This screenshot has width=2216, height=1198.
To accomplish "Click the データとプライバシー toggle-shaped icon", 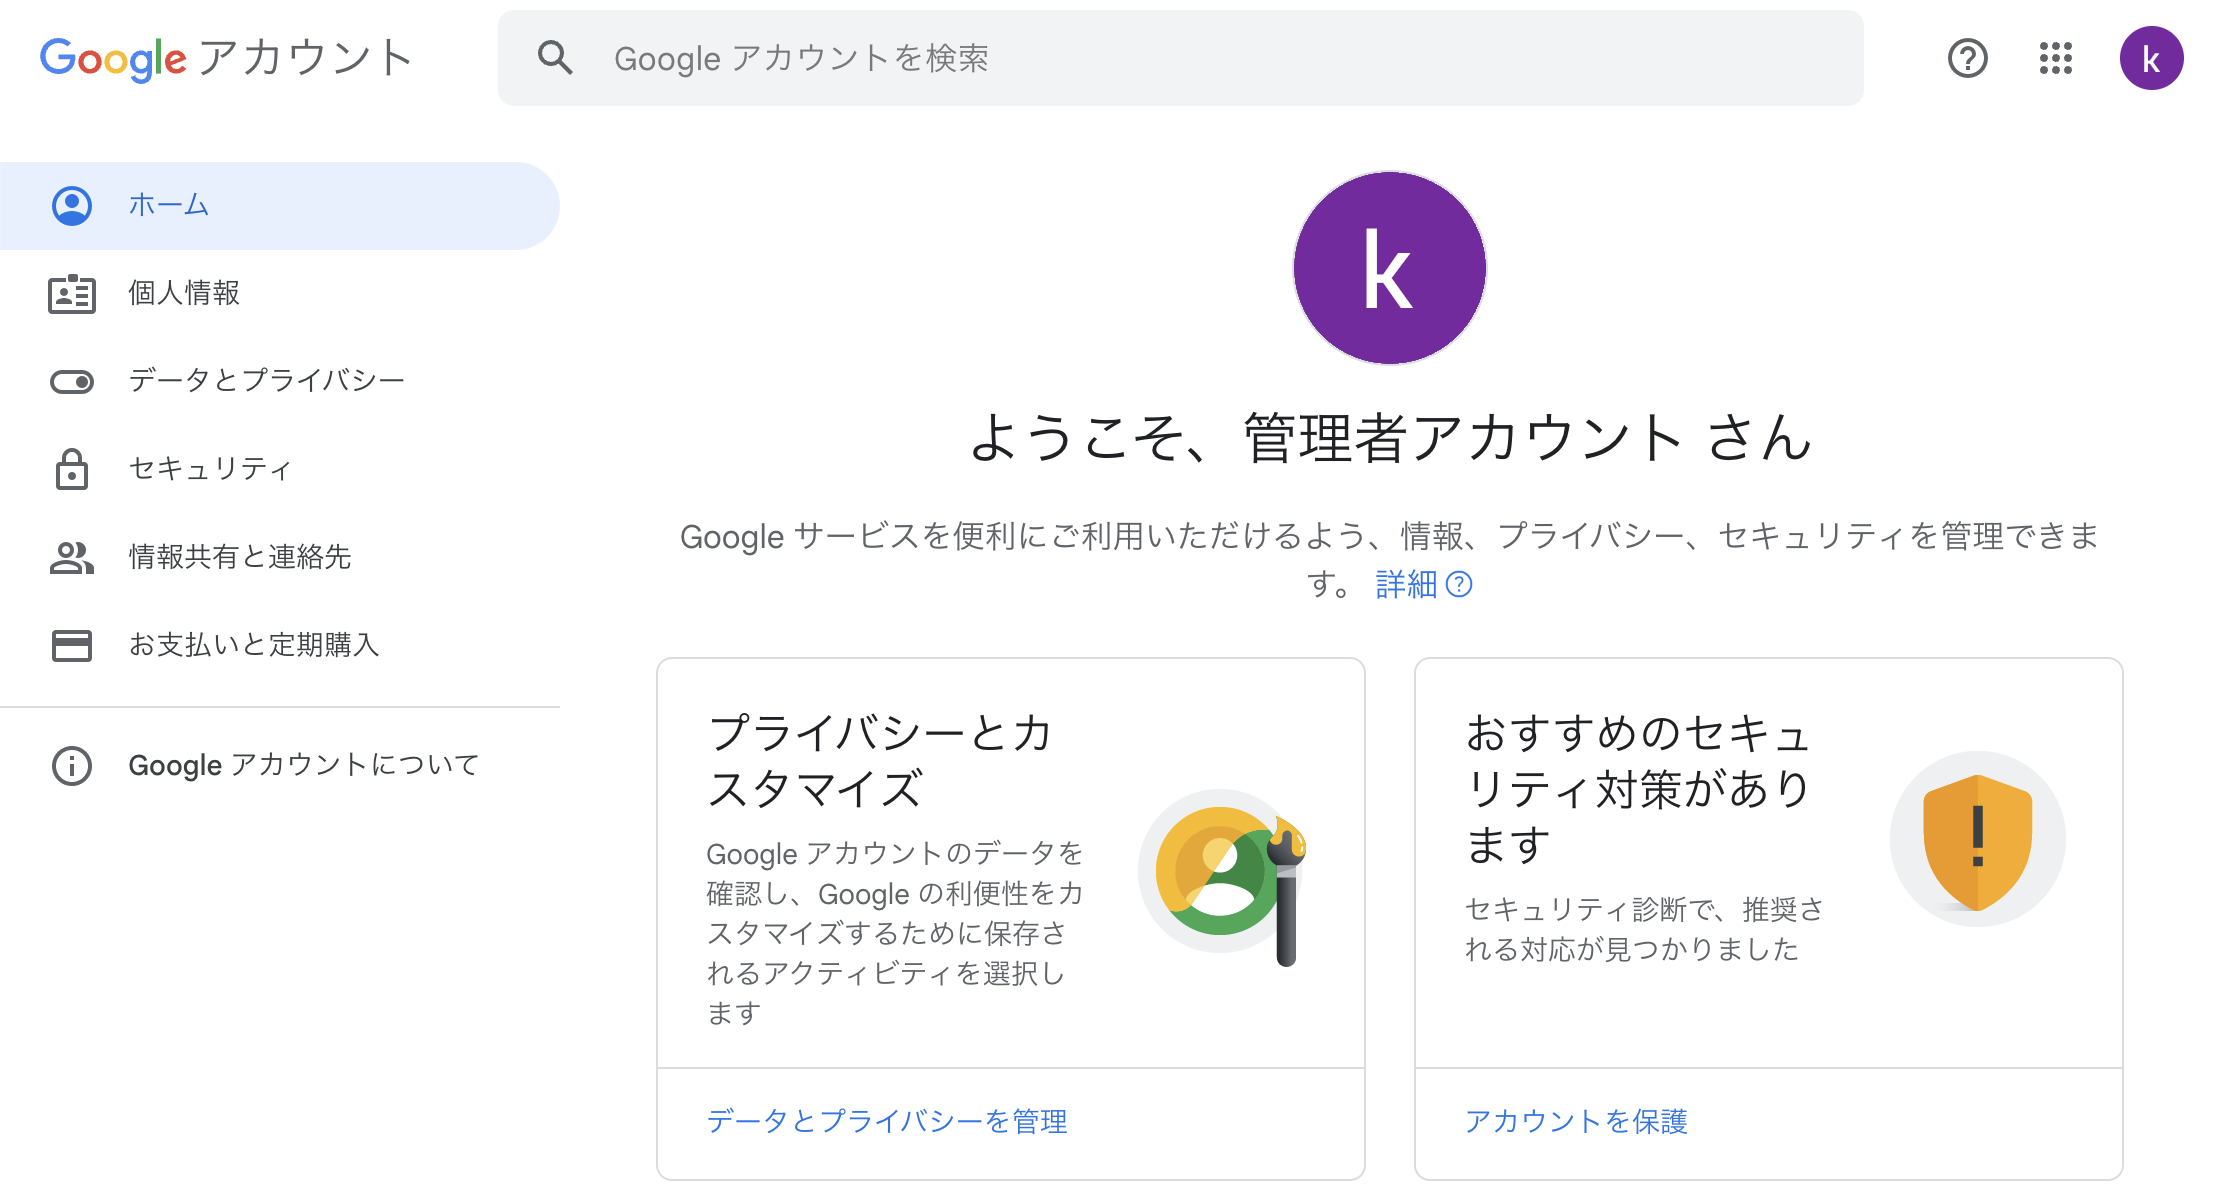I will coord(72,382).
